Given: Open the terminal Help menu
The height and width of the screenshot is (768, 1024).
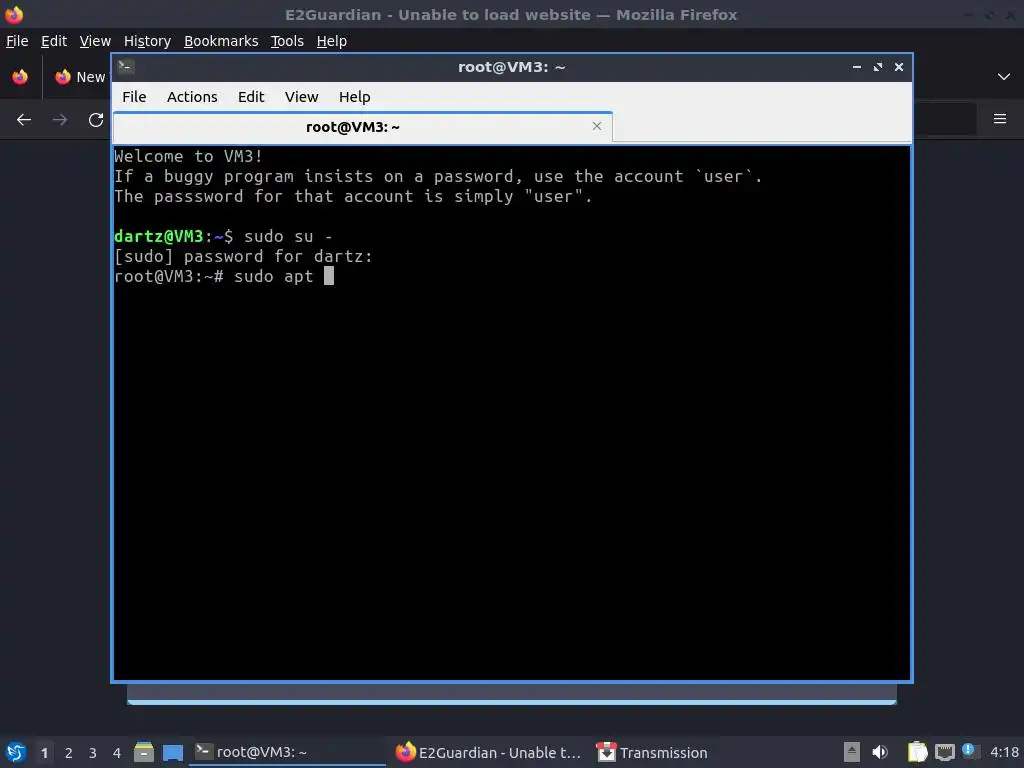Looking at the screenshot, I should pos(355,97).
